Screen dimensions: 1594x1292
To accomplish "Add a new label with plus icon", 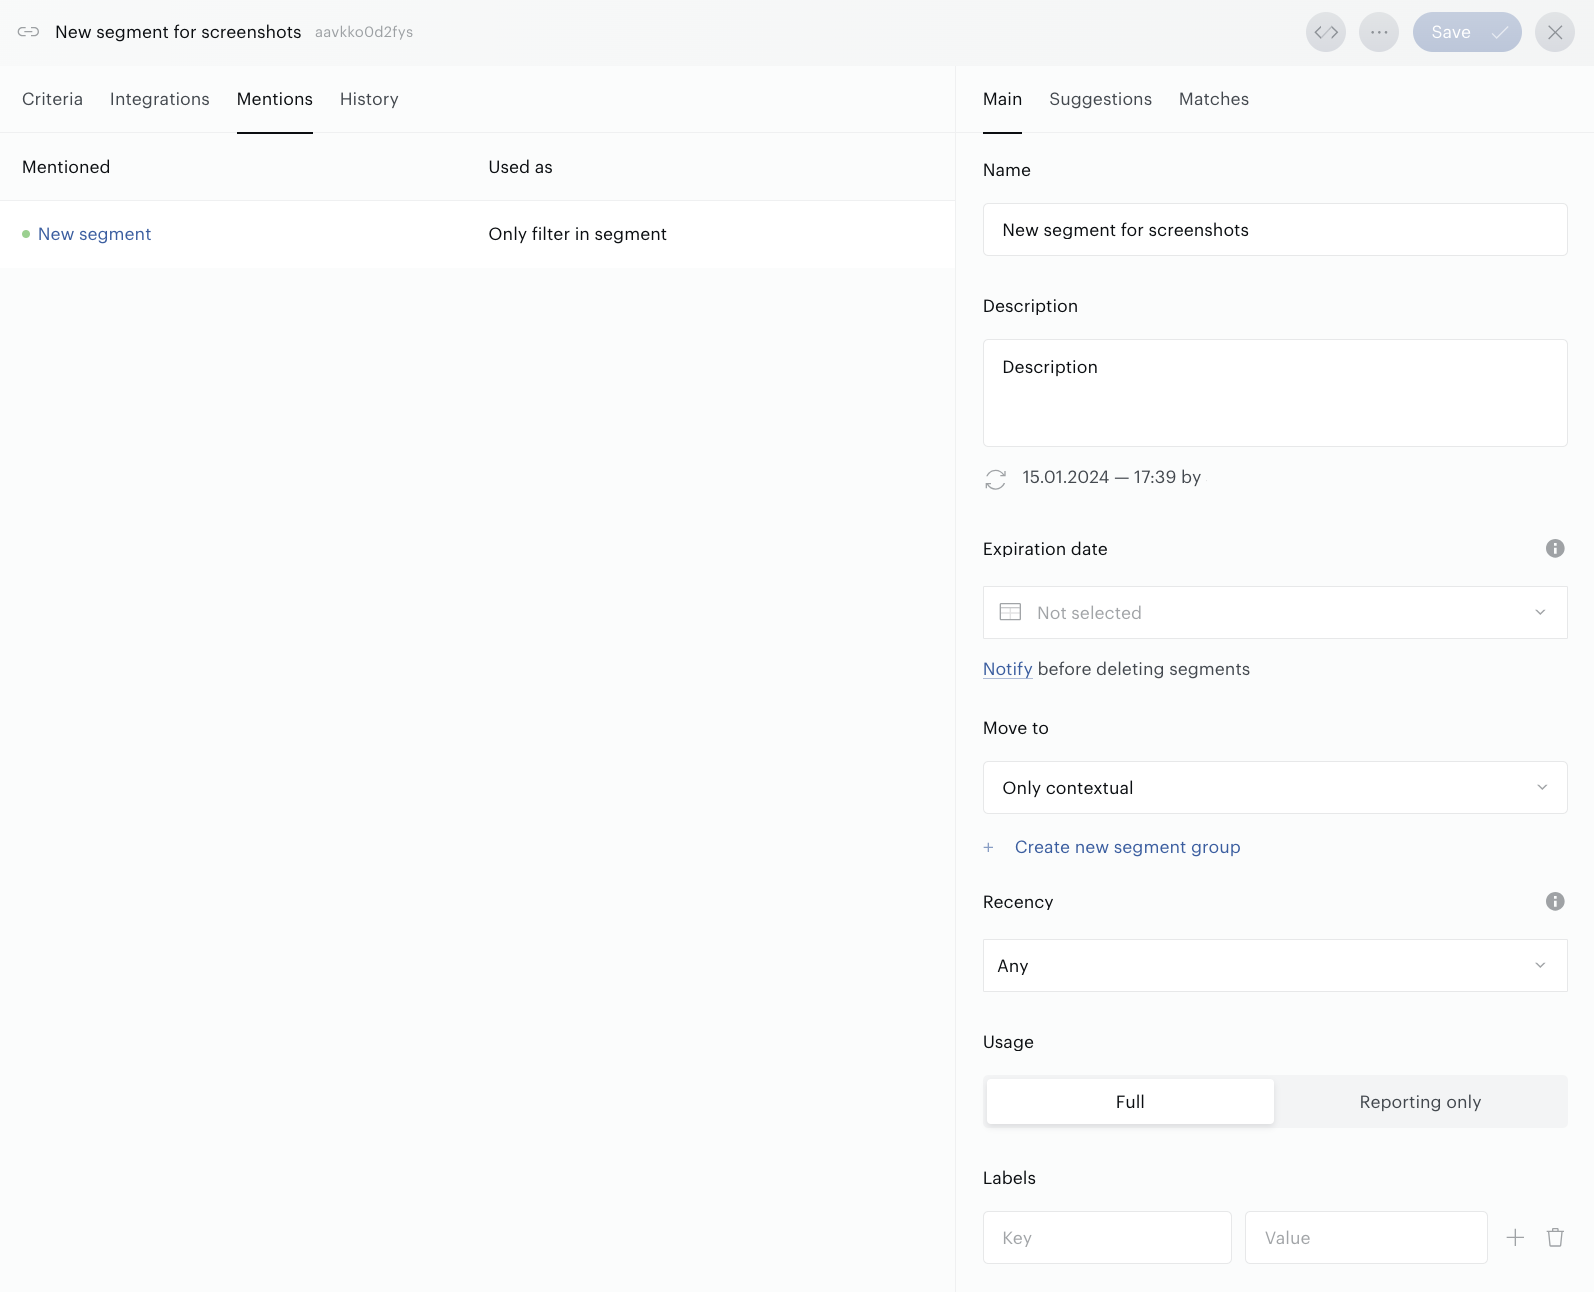I will pos(1515,1237).
